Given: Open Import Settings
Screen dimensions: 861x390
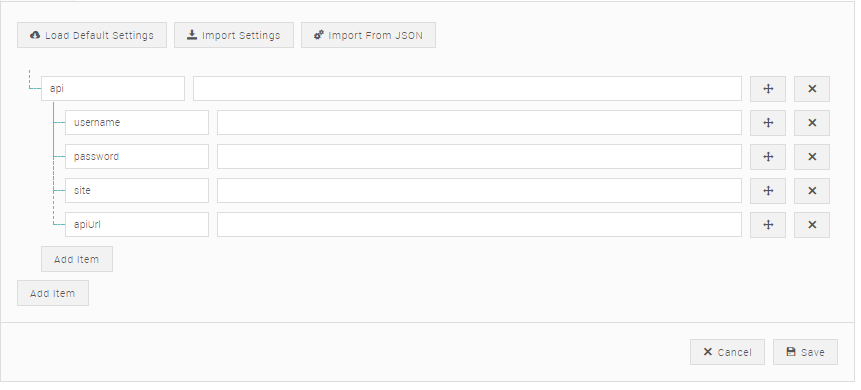Looking at the screenshot, I should tap(234, 35).
